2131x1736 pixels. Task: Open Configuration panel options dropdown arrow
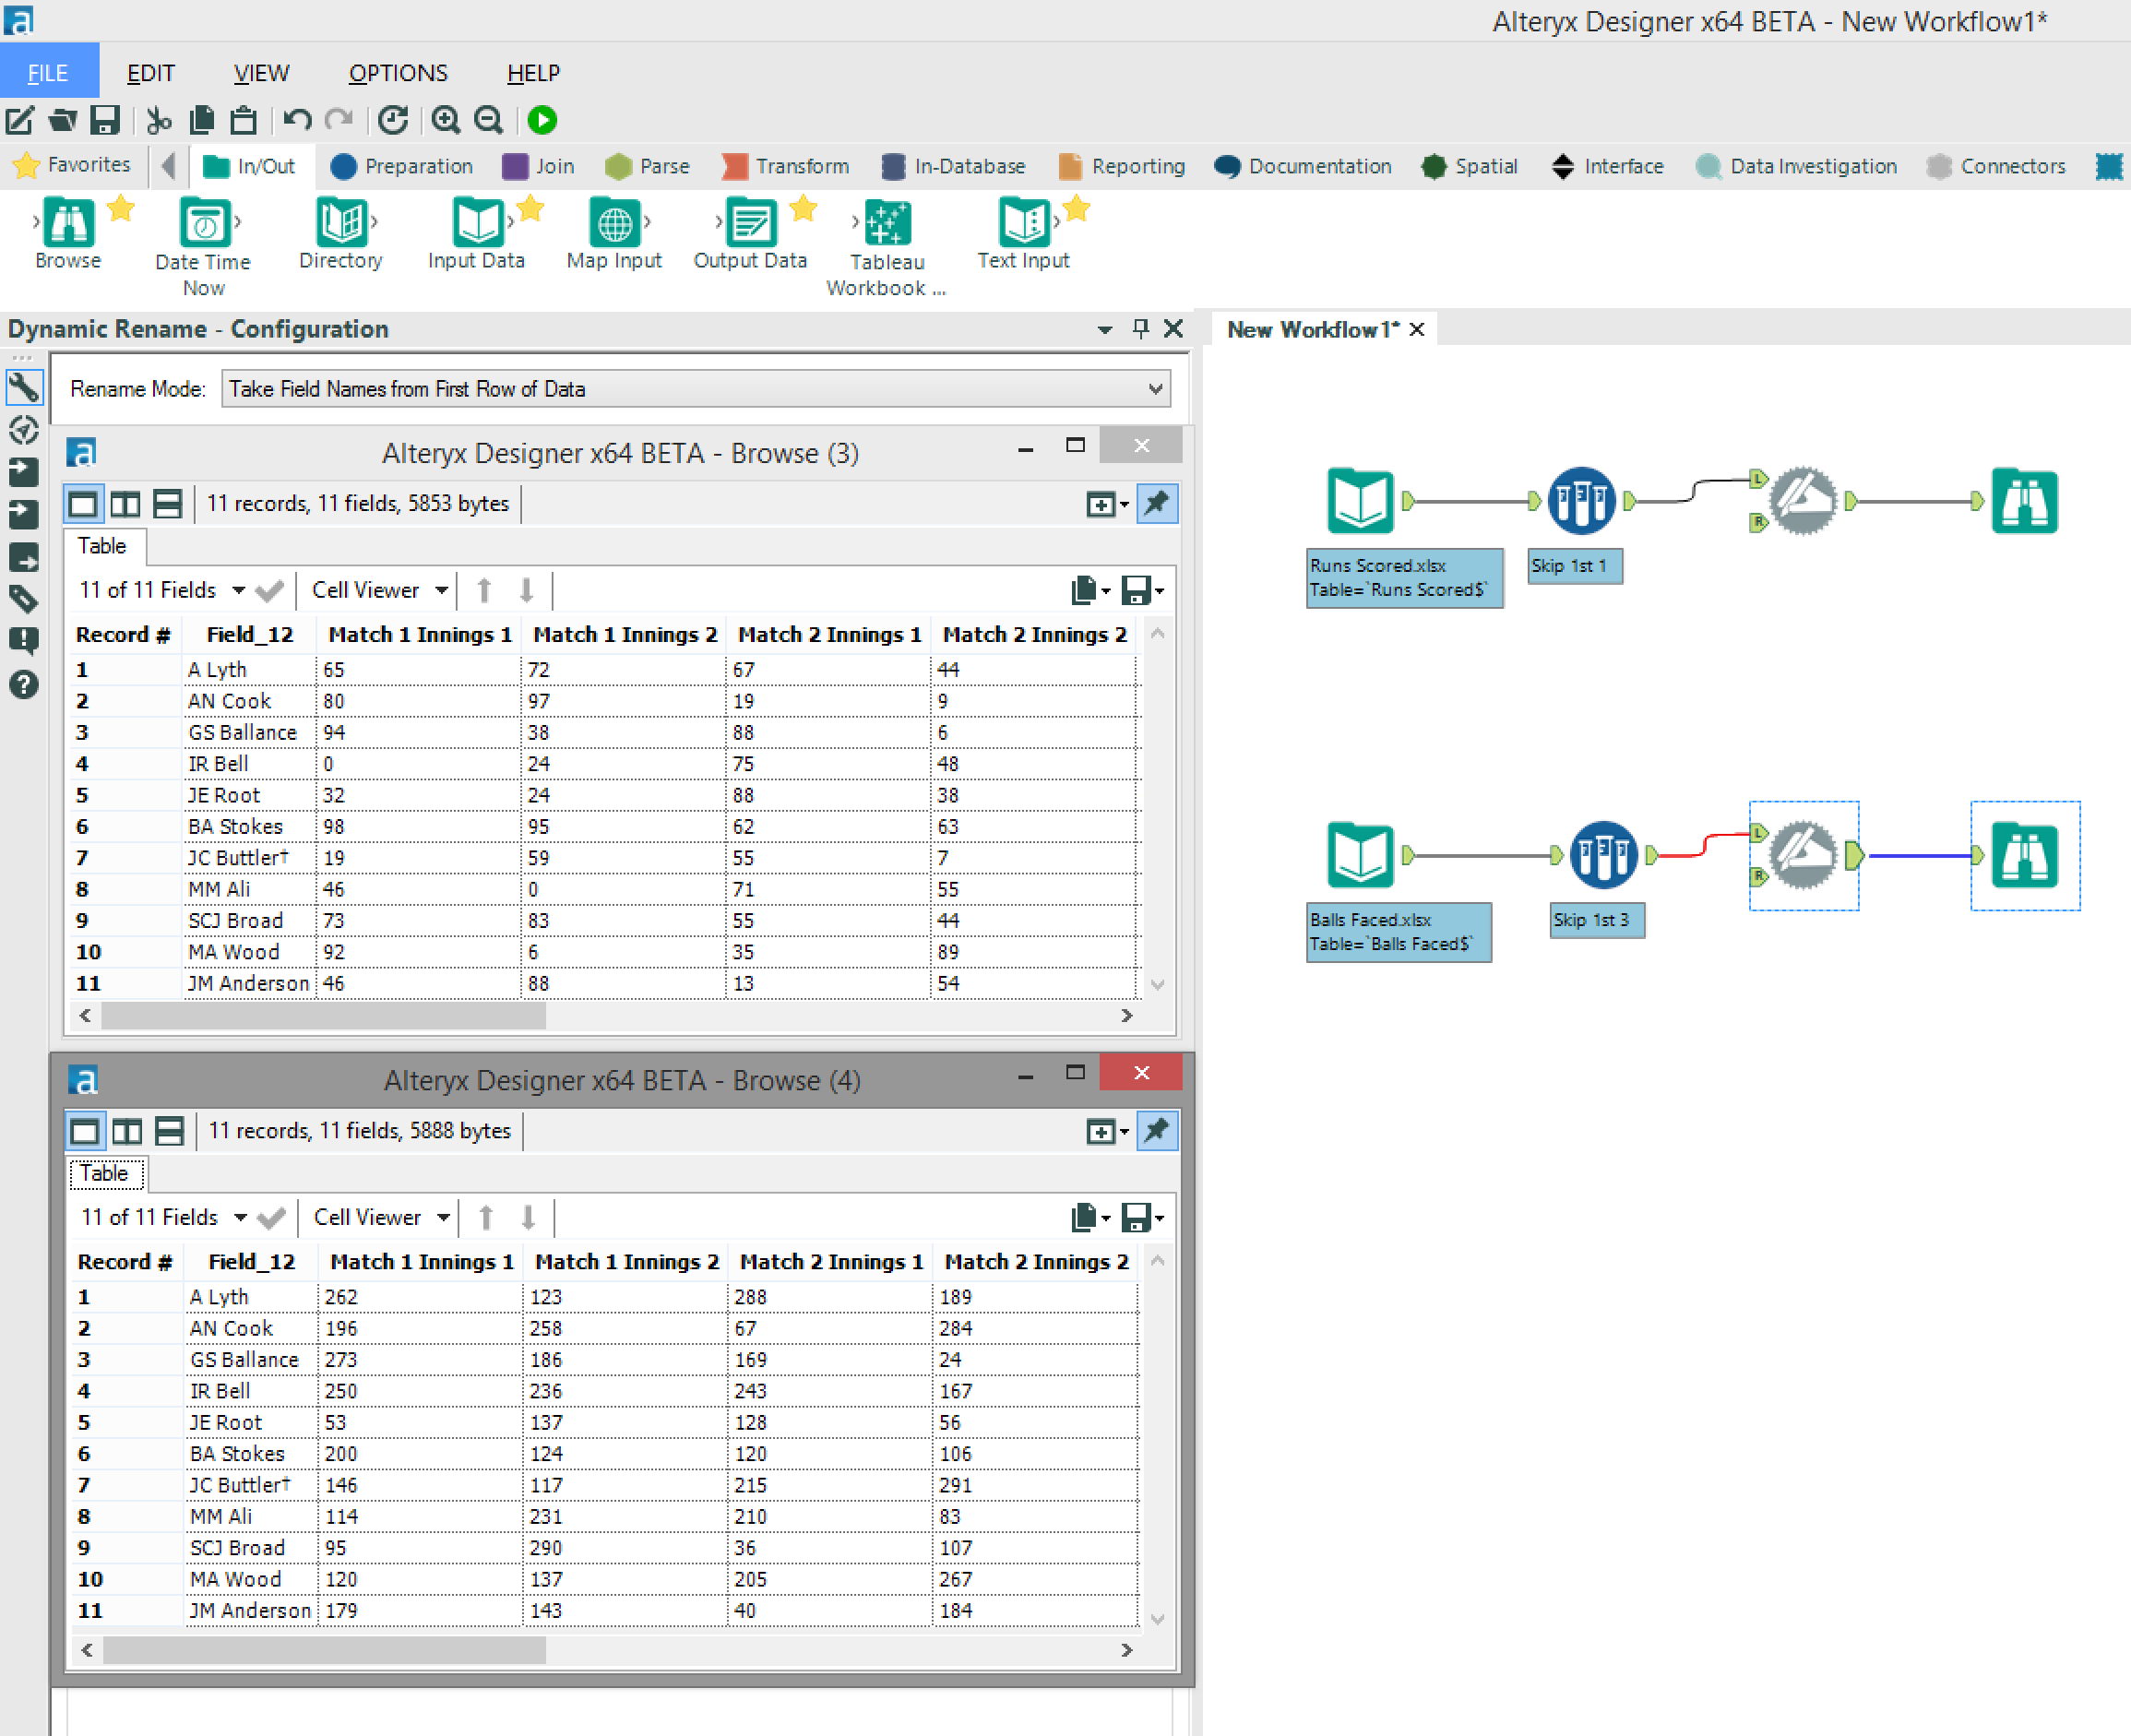[x=1104, y=329]
